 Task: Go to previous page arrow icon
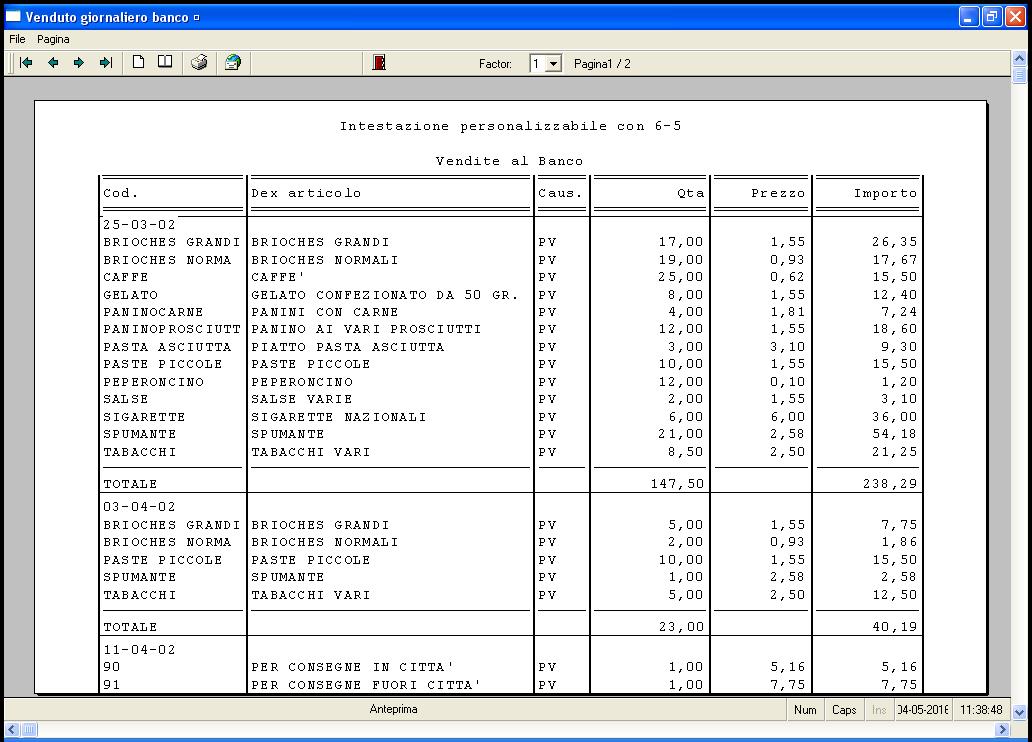click(53, 63)
